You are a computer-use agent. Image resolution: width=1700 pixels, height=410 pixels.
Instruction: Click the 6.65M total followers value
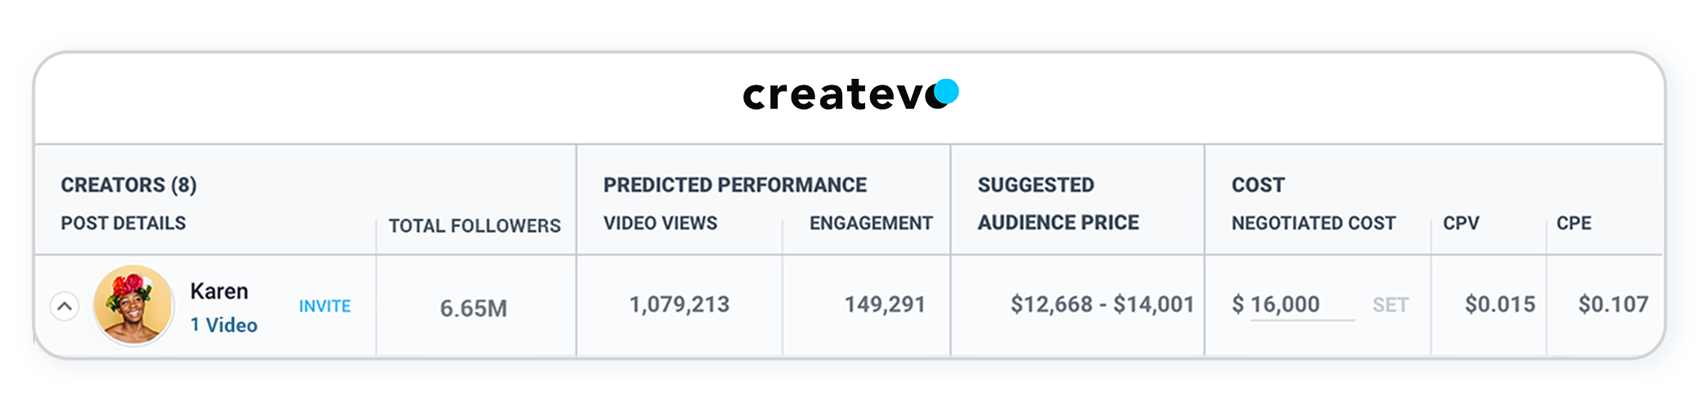473,308
